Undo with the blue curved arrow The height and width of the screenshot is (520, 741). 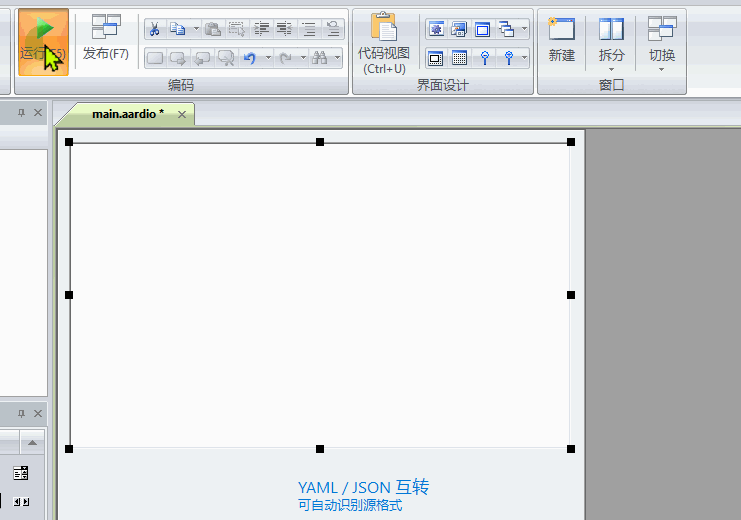250,58
